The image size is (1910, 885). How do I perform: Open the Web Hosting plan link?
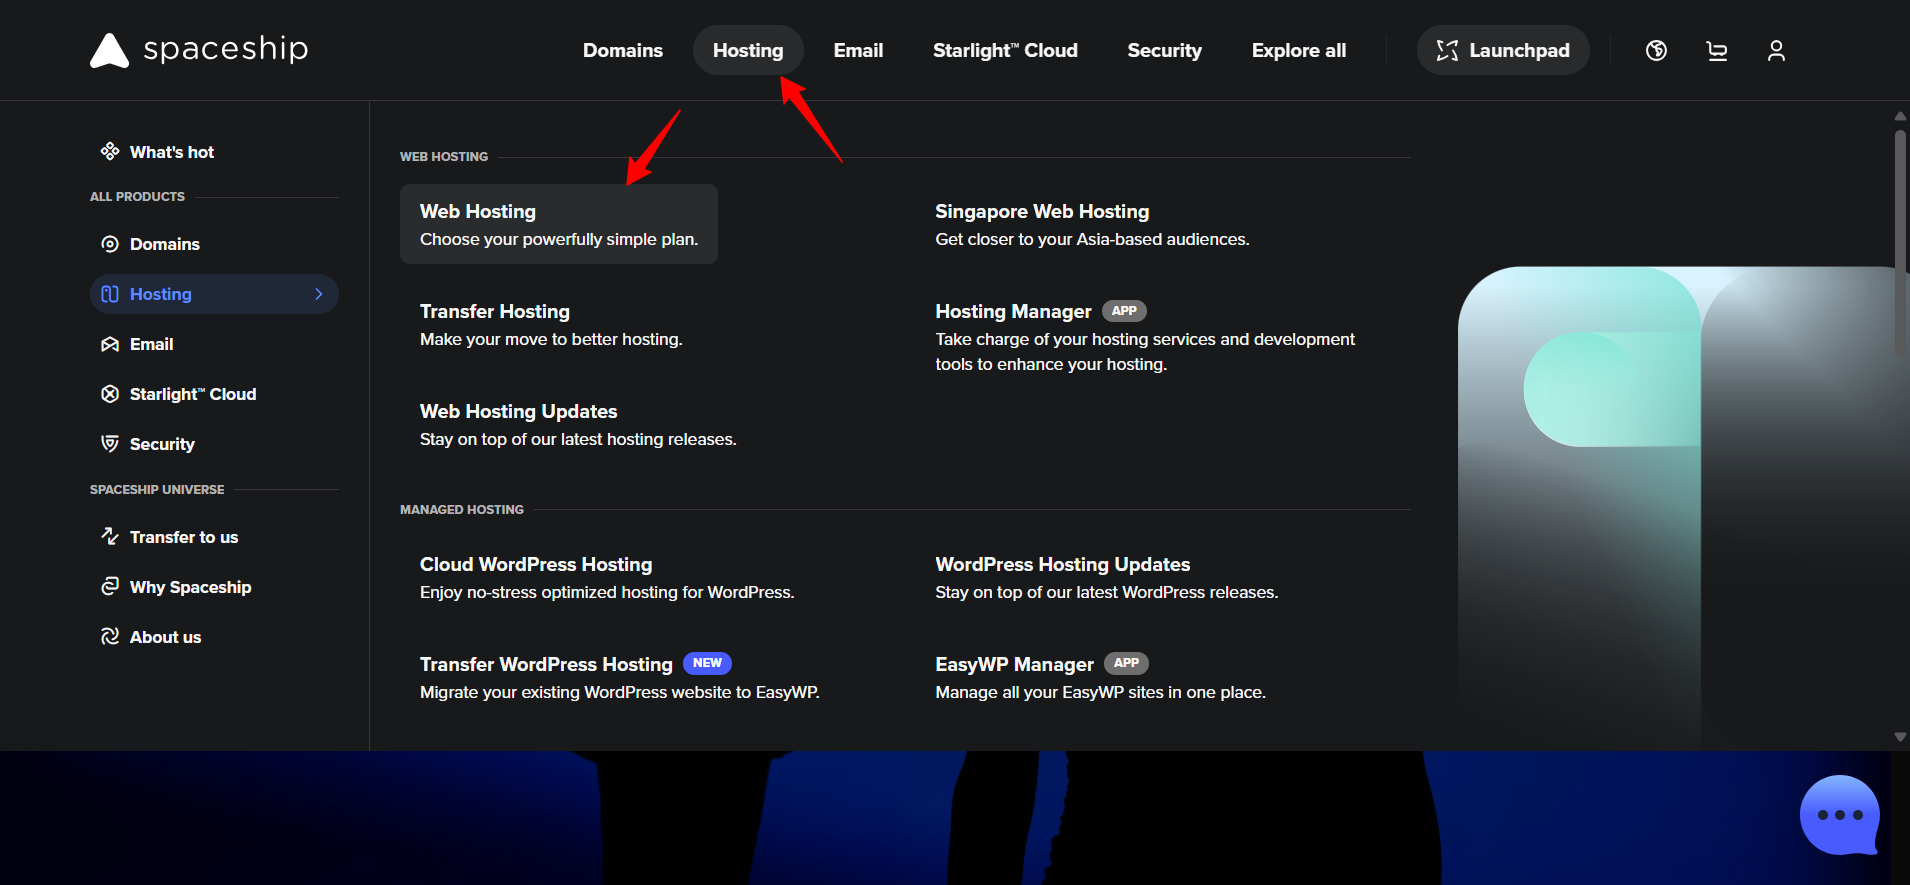(559, 224)
